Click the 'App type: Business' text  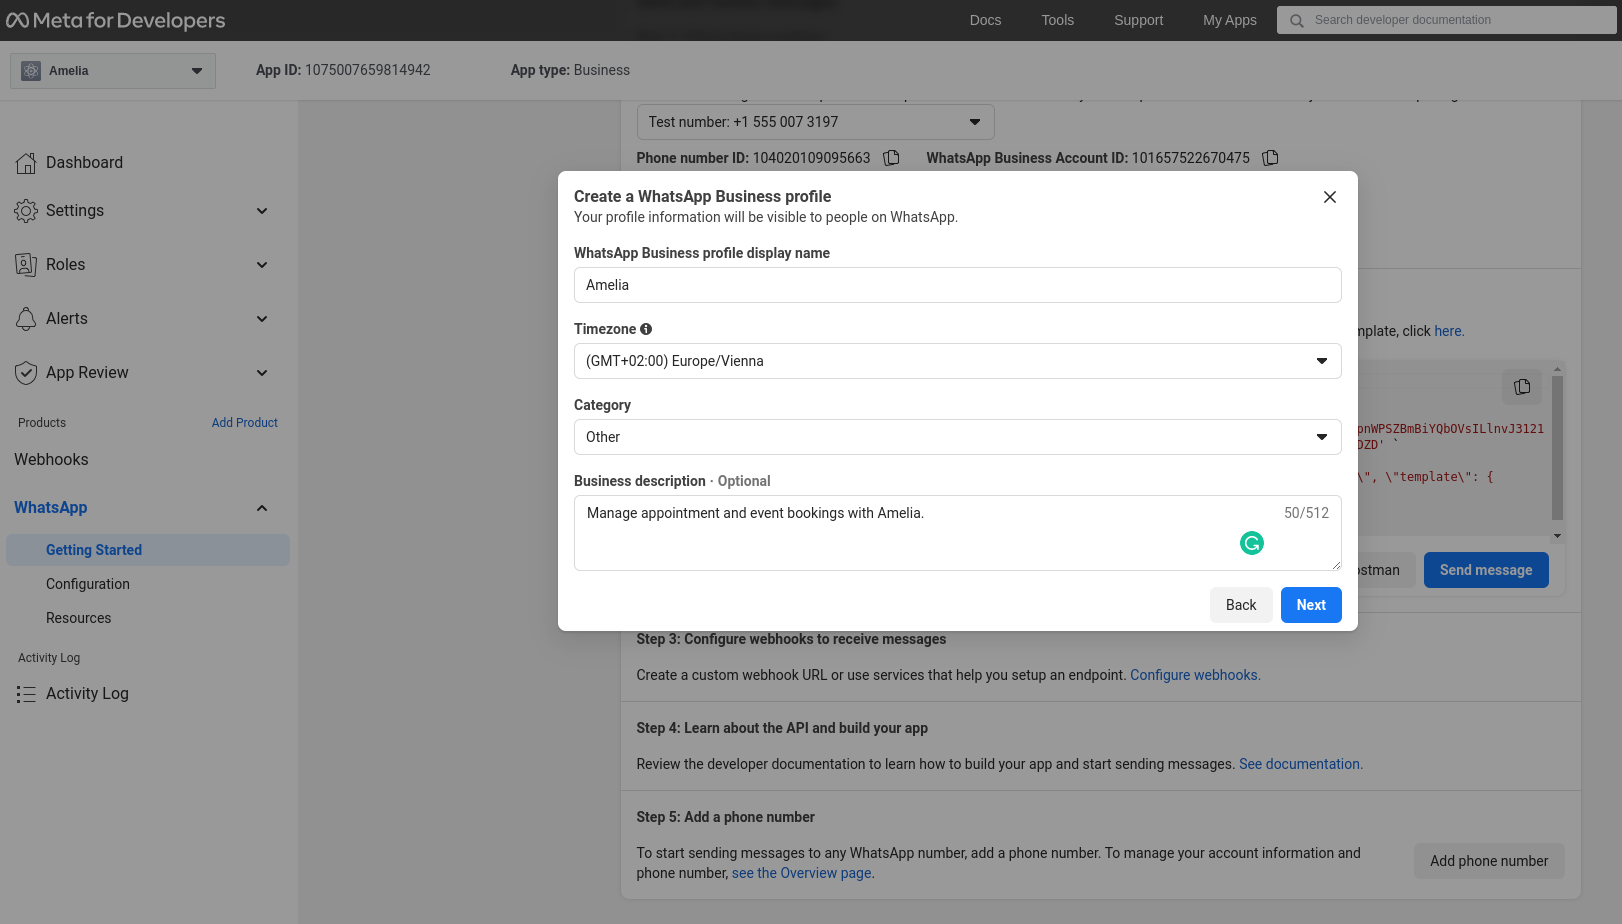570,70
